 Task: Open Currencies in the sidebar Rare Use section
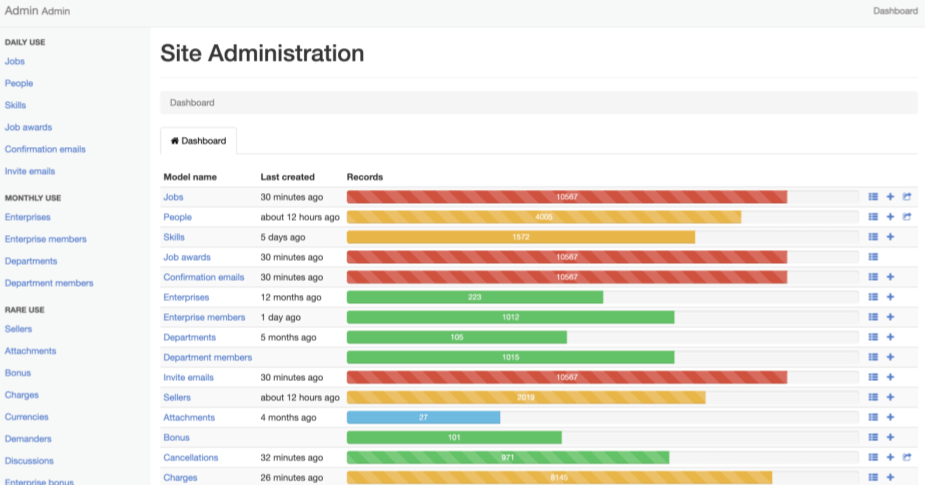click(26, 417)
